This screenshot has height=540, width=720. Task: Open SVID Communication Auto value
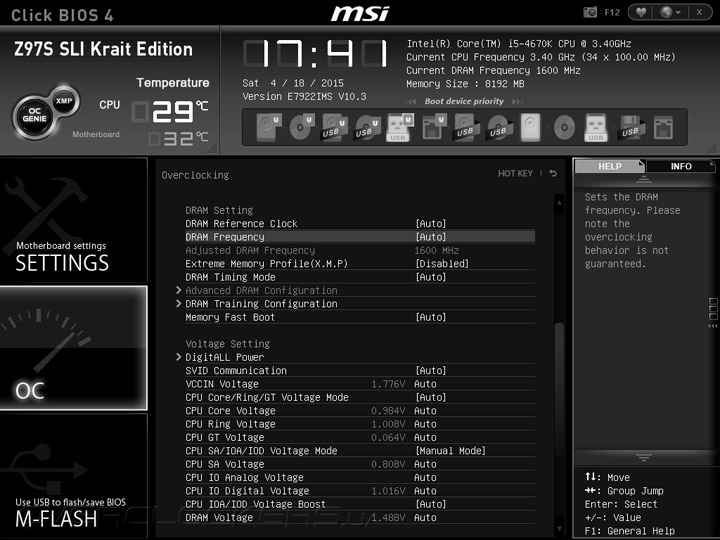431,371
